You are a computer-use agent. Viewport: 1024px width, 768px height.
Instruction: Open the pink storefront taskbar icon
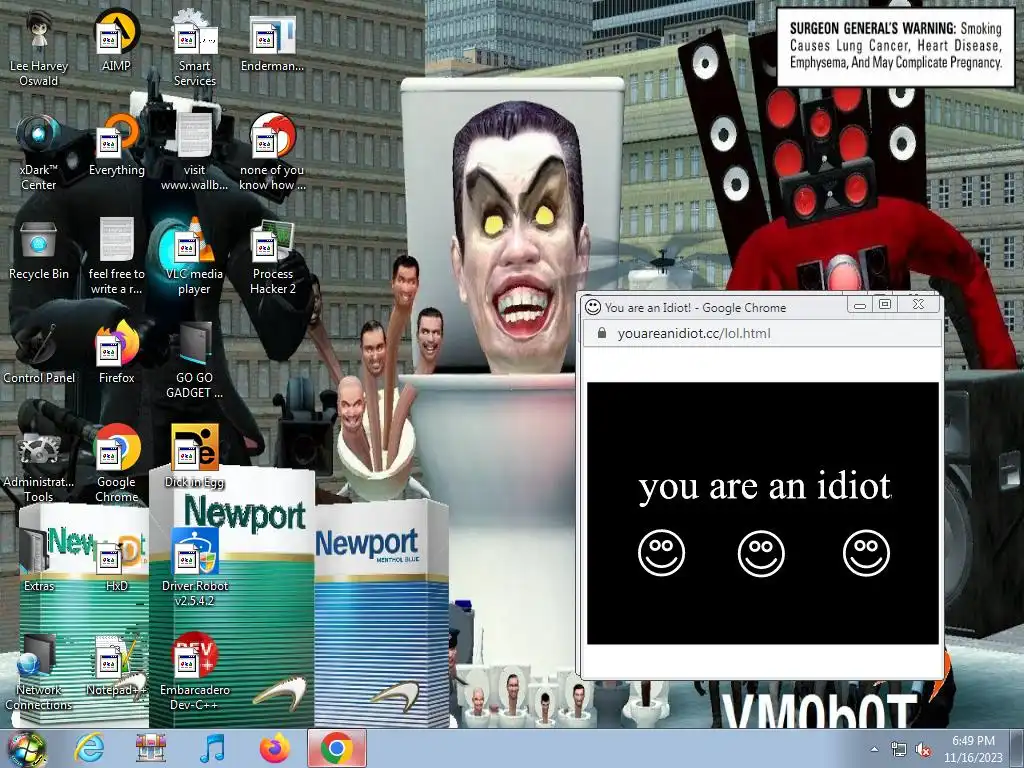pyautogui.click(x=150, y=748)
